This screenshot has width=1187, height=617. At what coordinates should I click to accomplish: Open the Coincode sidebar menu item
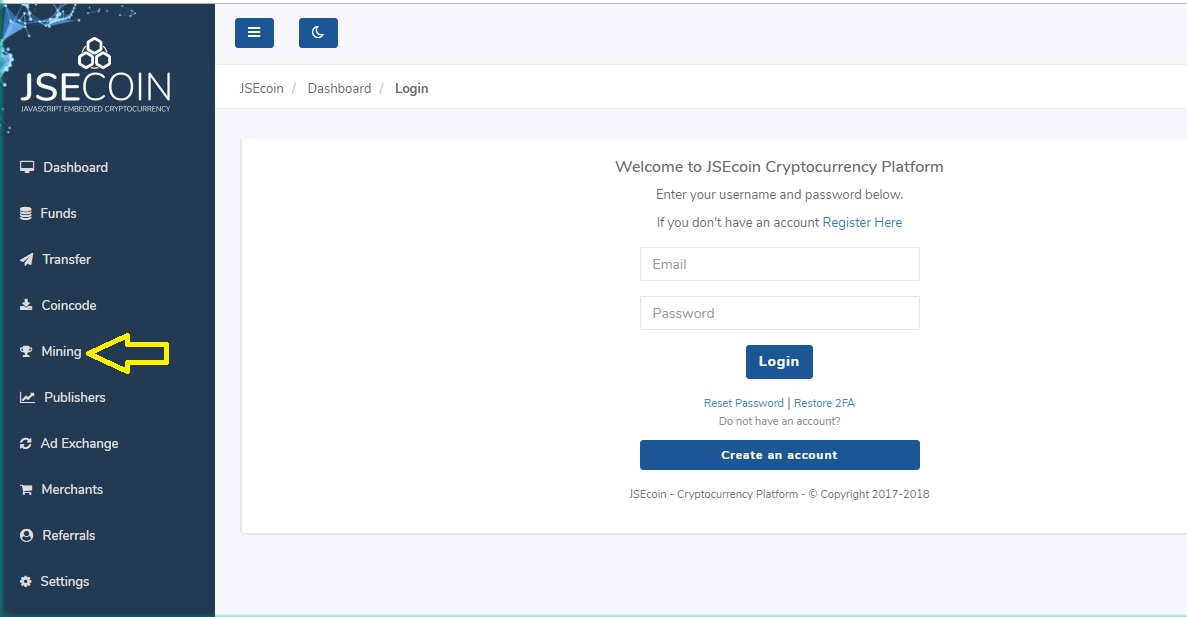(x=69, y=306)
